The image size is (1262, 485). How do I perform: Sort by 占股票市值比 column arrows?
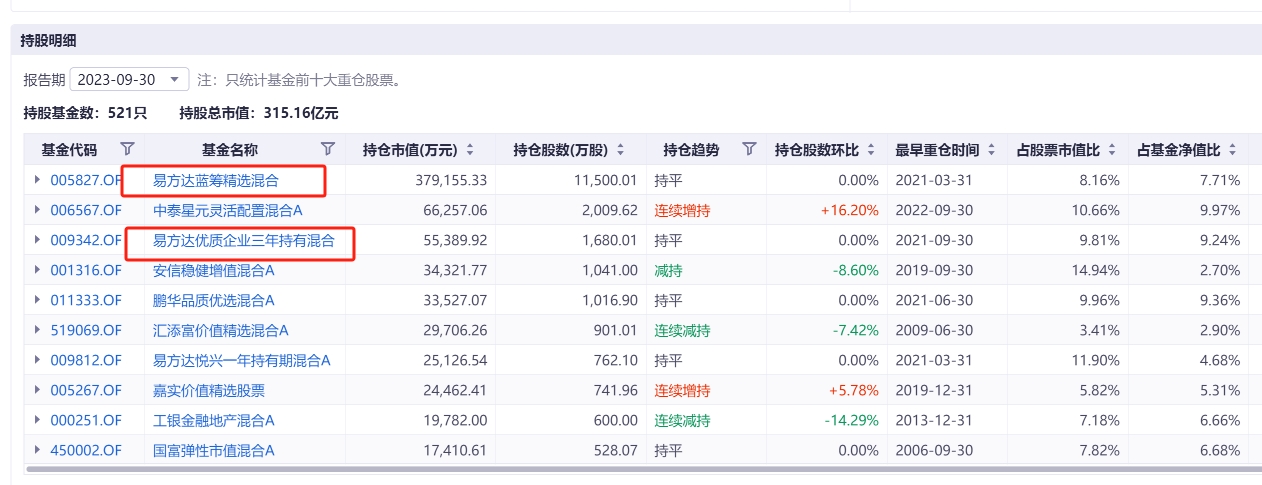[1112, 150]
